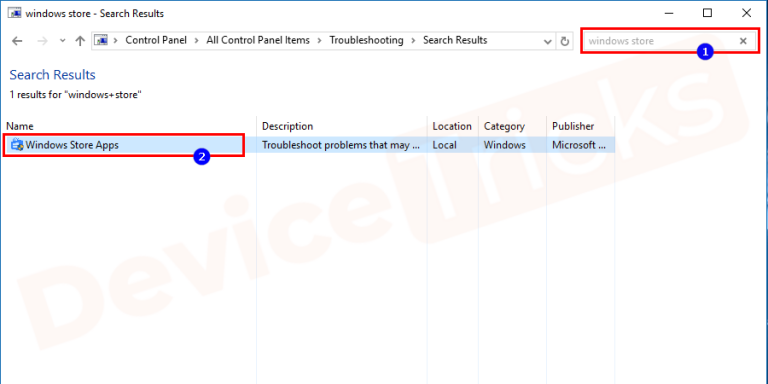768x384 pixels.
Task: Go up one level arrow
Action: coord(80,41)
